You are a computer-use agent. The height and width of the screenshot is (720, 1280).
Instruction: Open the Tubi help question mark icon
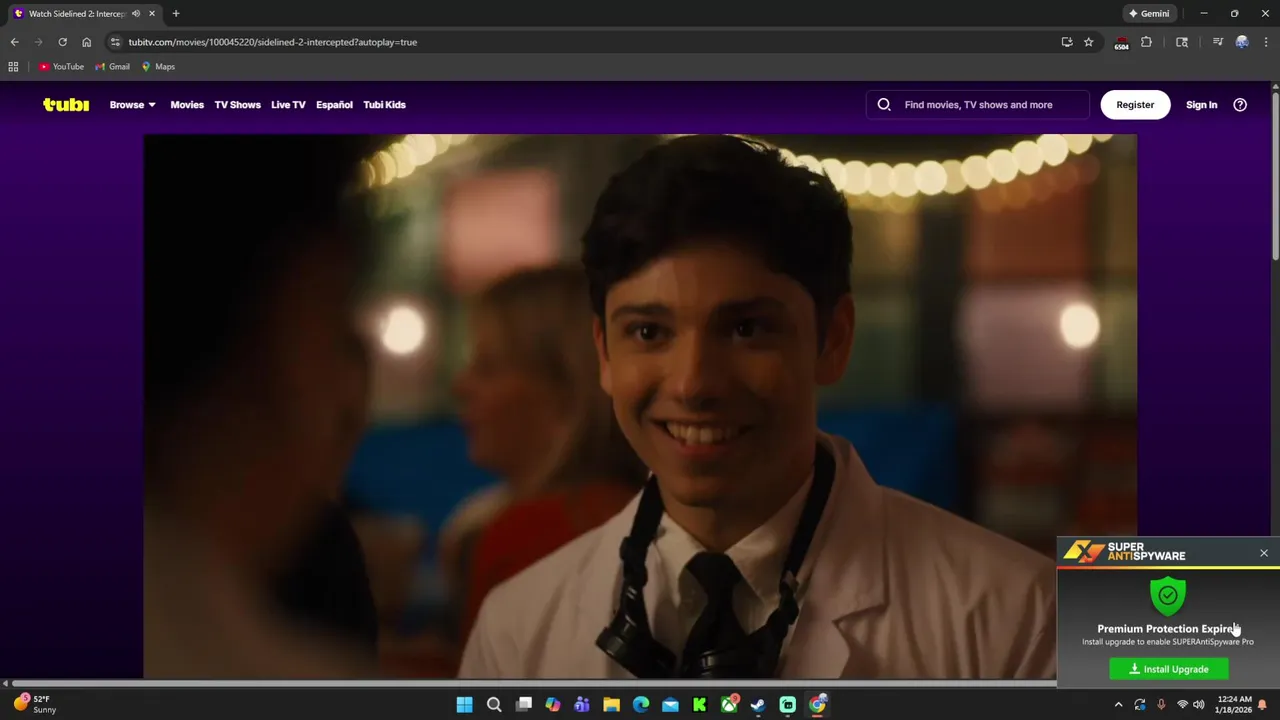tap(1240, 104)
